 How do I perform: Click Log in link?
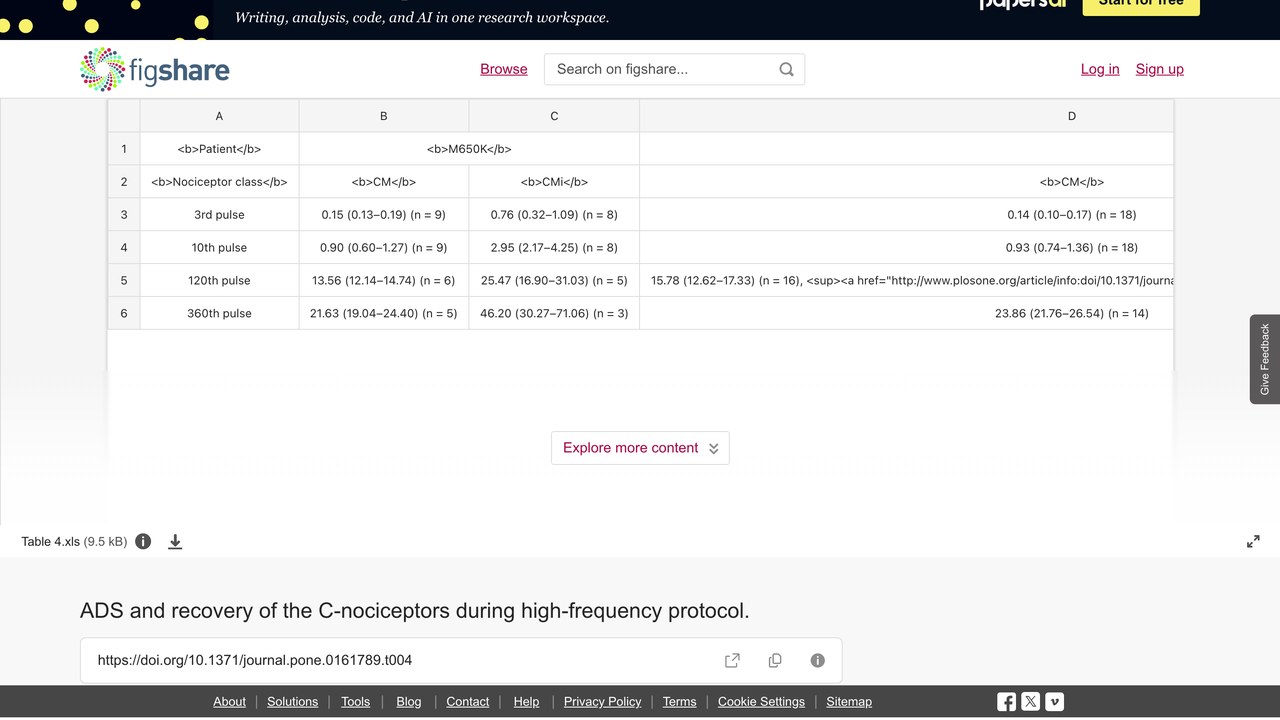[x=1100, y=69]
